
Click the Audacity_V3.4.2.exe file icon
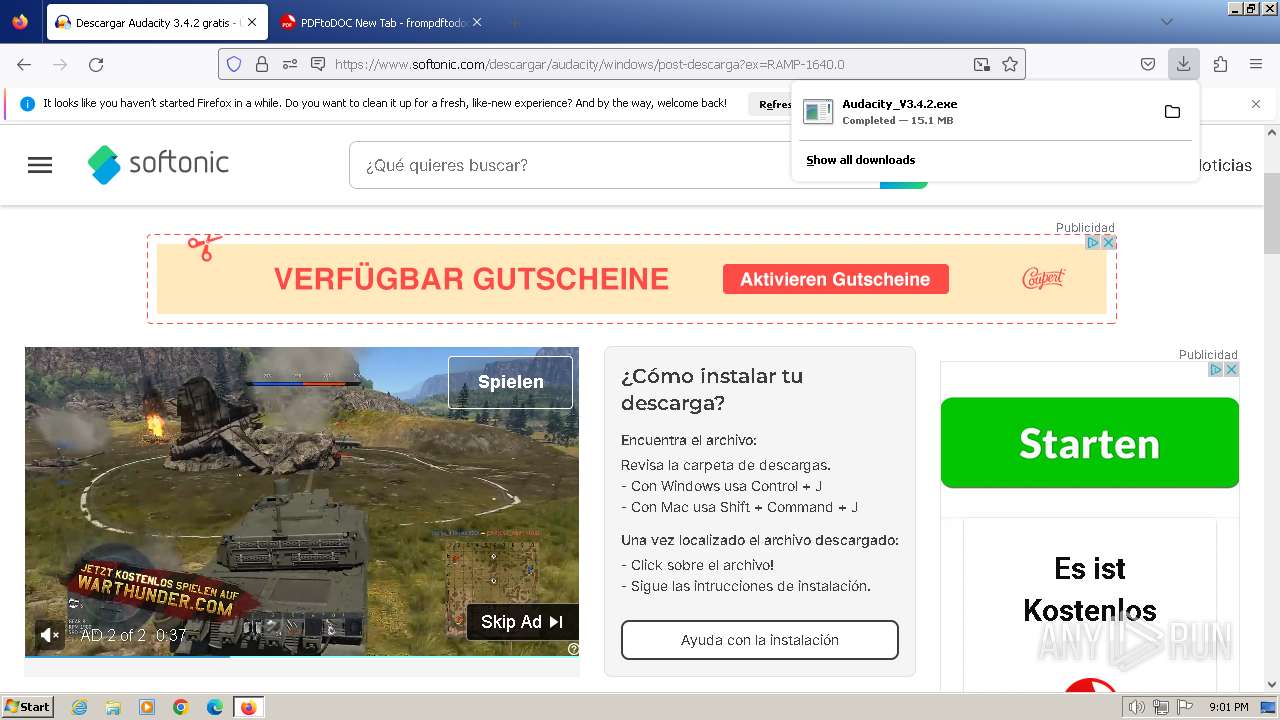818,111
